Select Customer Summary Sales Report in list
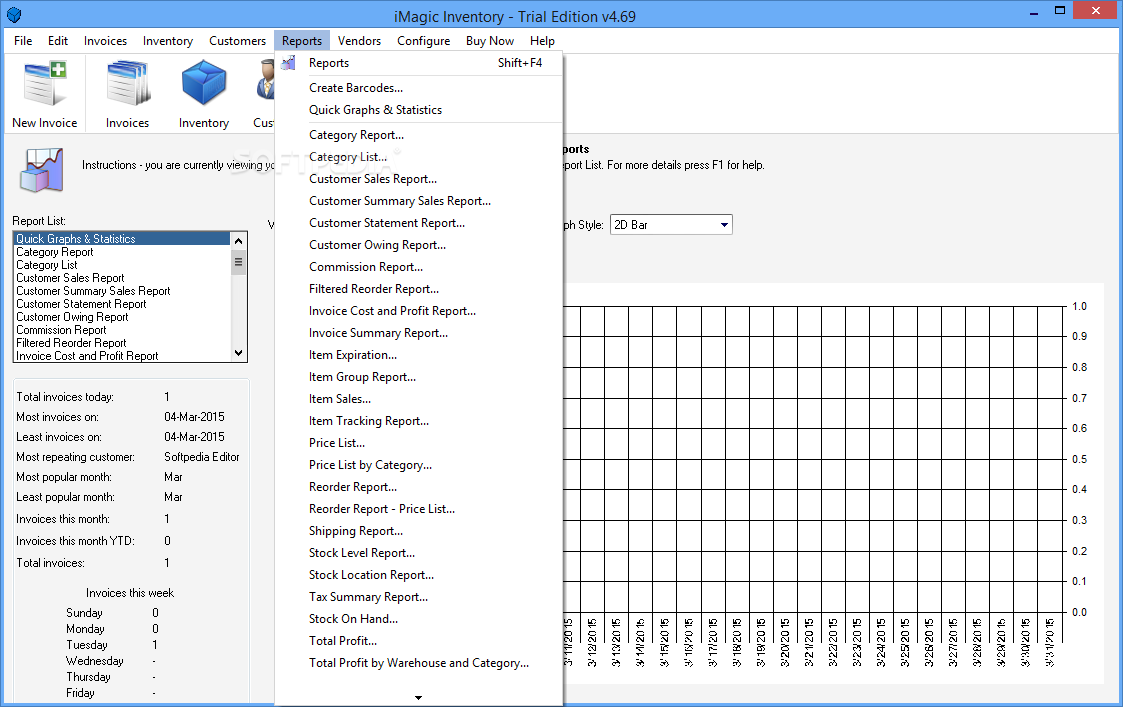 (x=122, y=291)
